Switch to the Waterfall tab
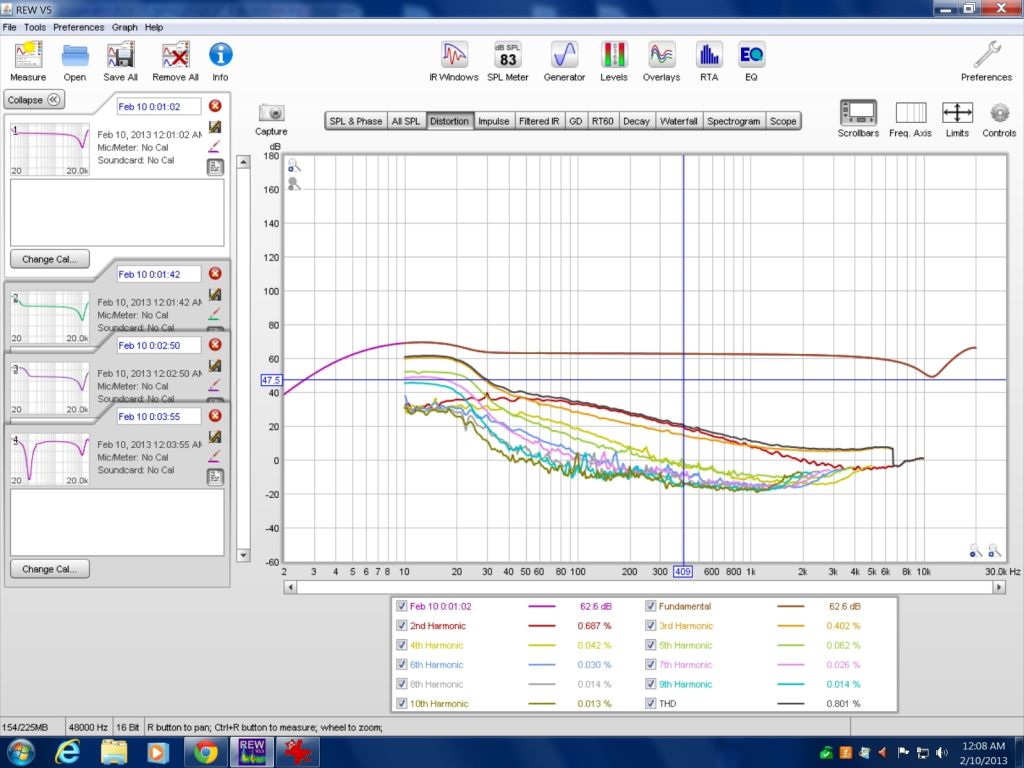This screenshot has height=768, width=1024. tap(679, 121)
